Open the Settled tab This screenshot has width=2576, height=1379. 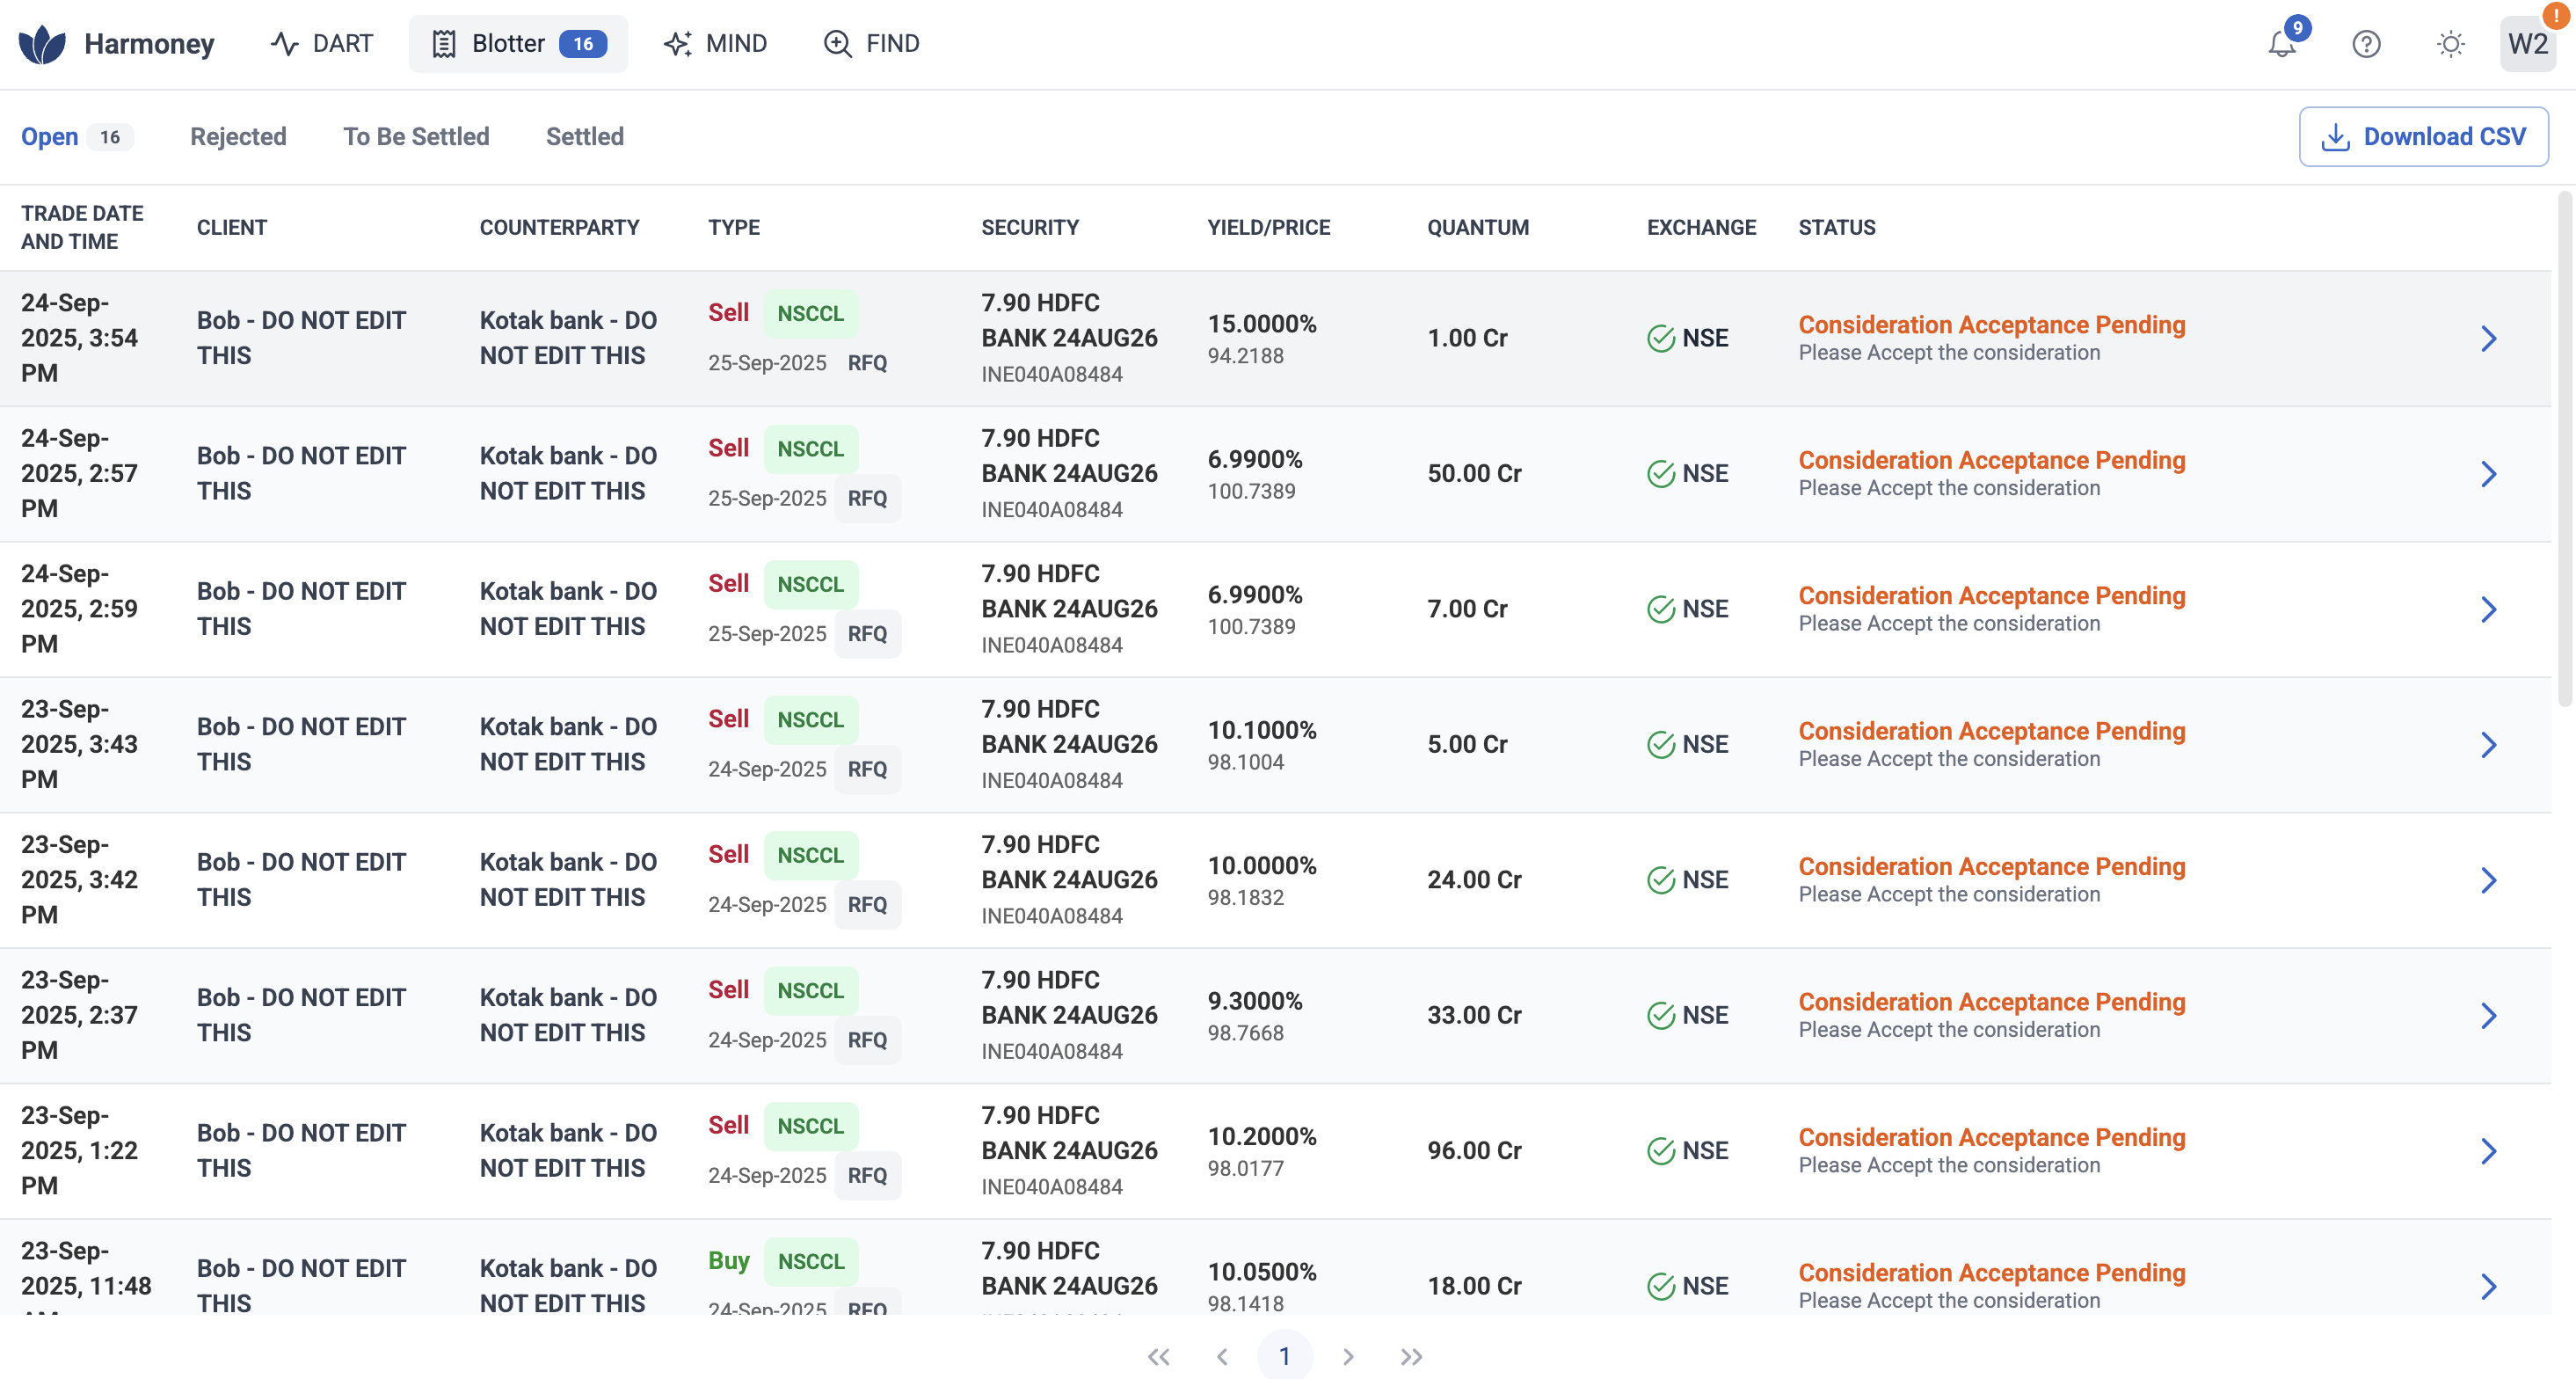[584, 137]
